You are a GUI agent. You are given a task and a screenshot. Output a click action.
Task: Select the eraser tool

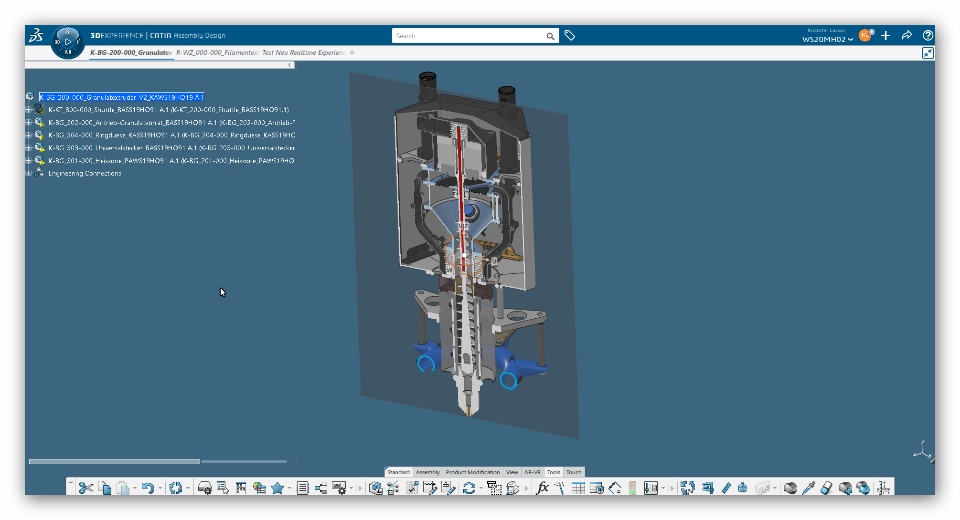827,488
